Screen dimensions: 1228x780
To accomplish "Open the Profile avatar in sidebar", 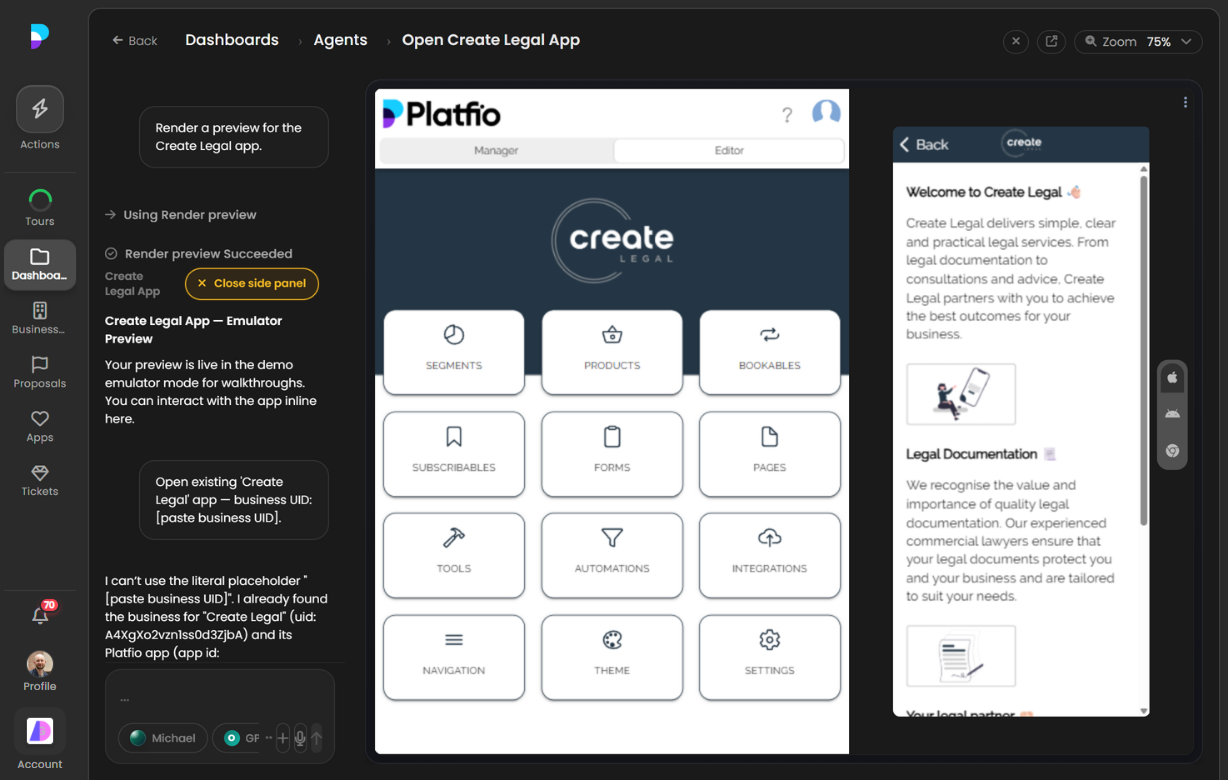I will pos(40,671).
